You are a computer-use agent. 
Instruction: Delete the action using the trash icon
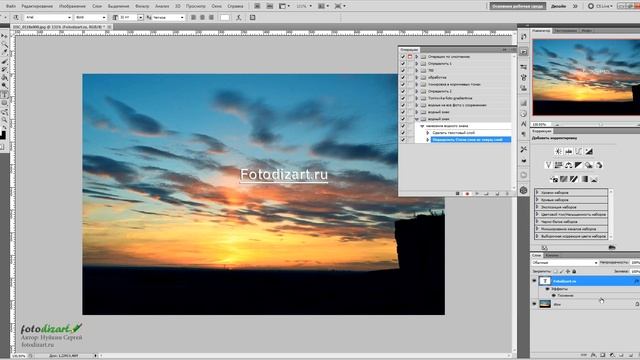tap(507, 193)
